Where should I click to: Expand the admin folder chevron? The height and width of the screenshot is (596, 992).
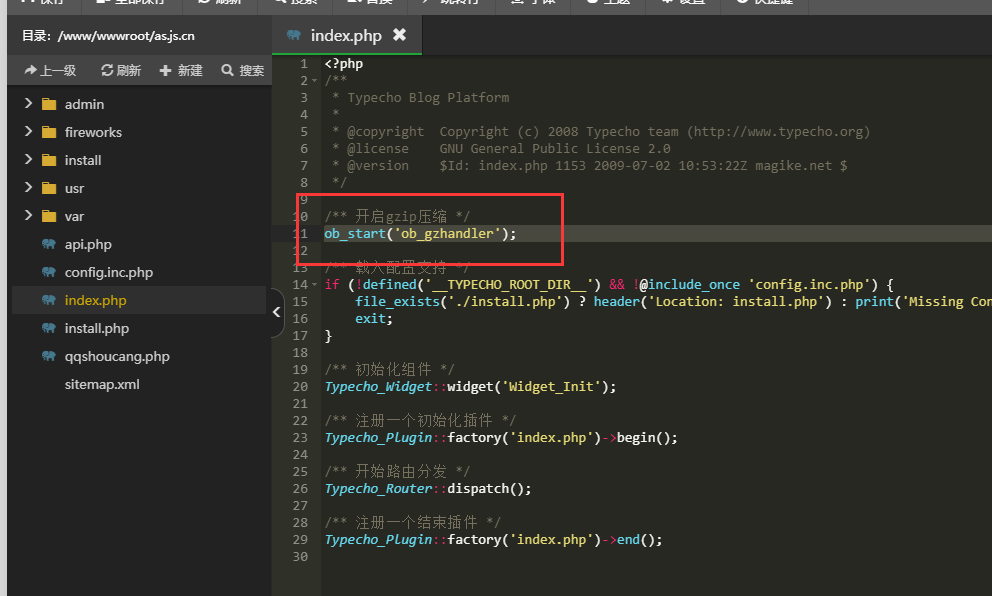(x=27, y=104)
